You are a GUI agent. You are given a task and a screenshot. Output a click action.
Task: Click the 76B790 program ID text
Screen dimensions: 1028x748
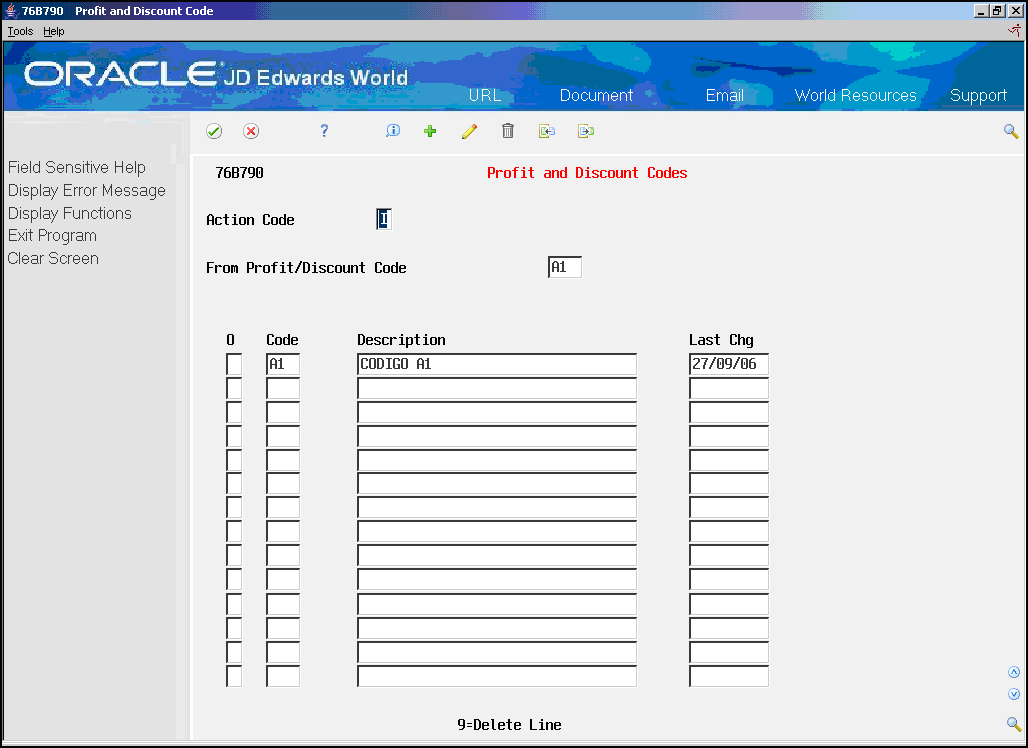point(239,173)
